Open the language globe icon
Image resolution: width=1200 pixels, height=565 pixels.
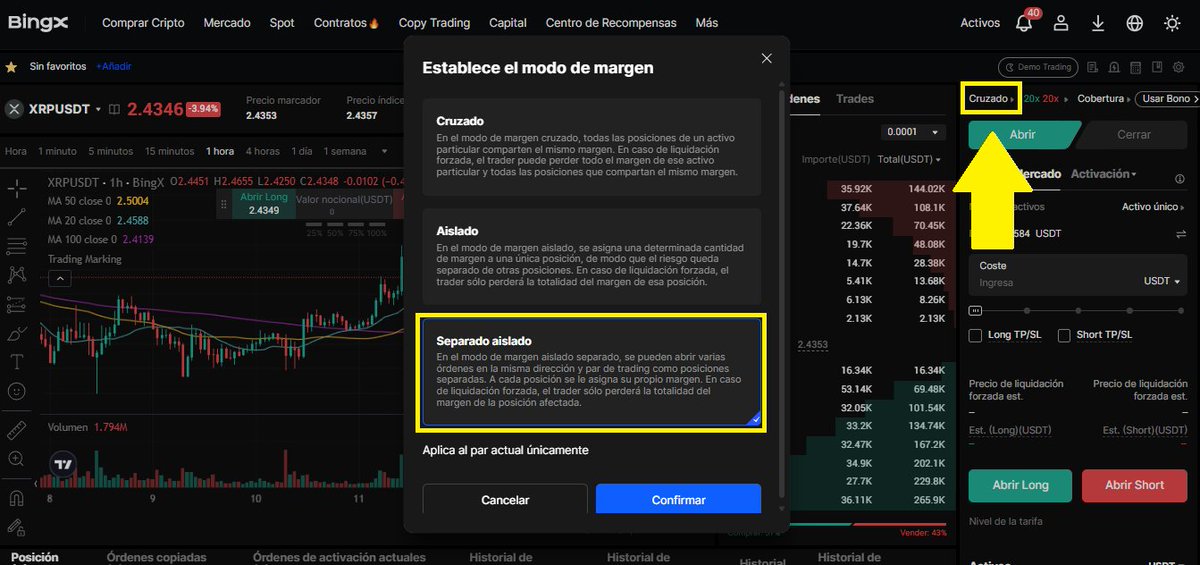(1135, 23)
